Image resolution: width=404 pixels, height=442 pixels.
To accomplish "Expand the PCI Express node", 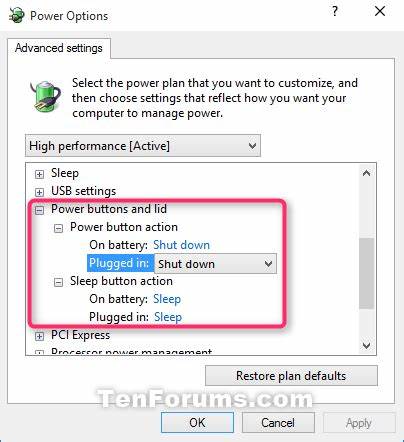I will 39,336.
